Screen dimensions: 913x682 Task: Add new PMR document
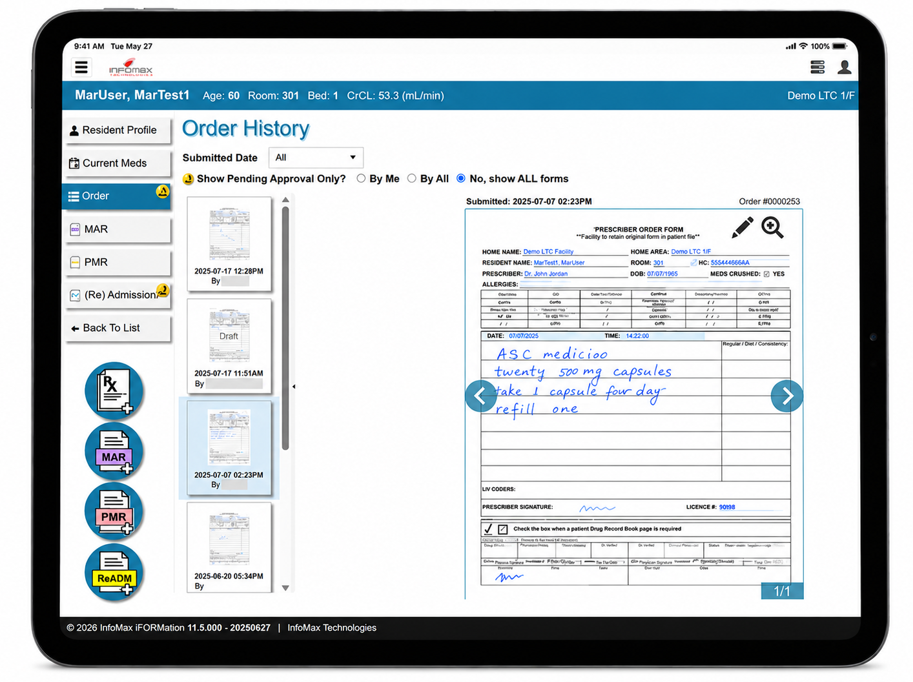[114, 512]
